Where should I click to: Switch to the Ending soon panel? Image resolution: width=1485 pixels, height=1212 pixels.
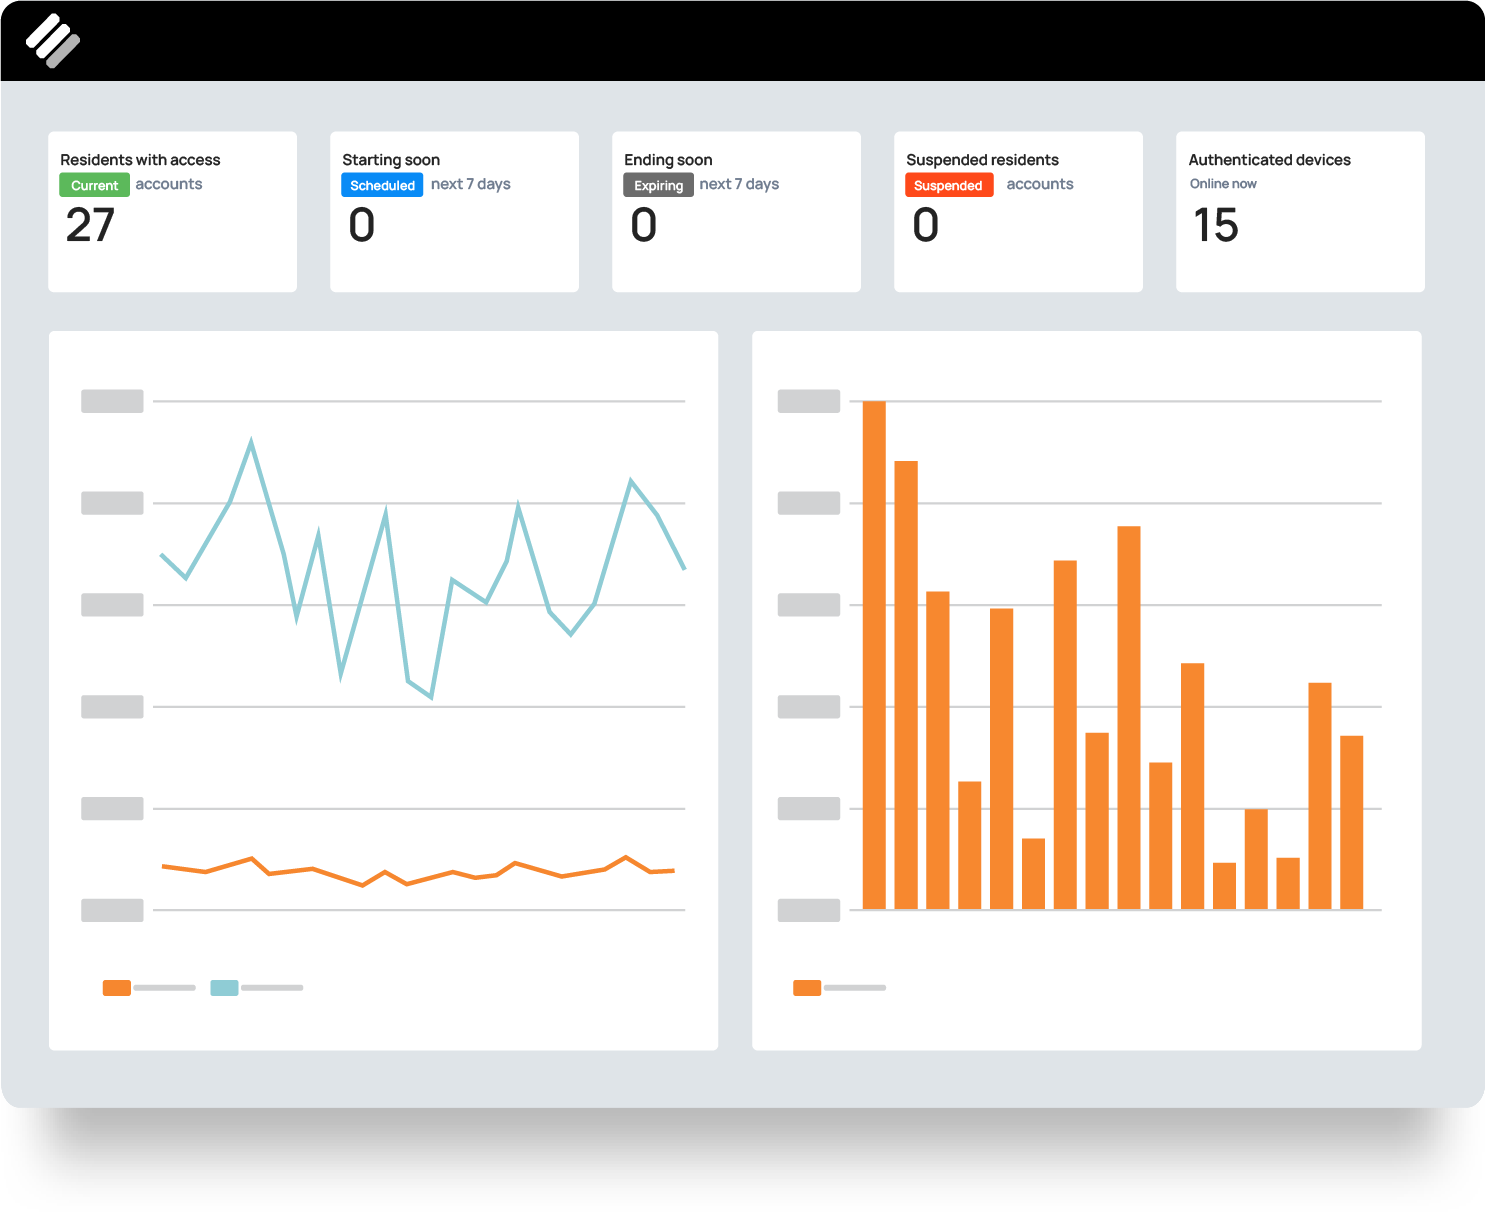(736, 211)
